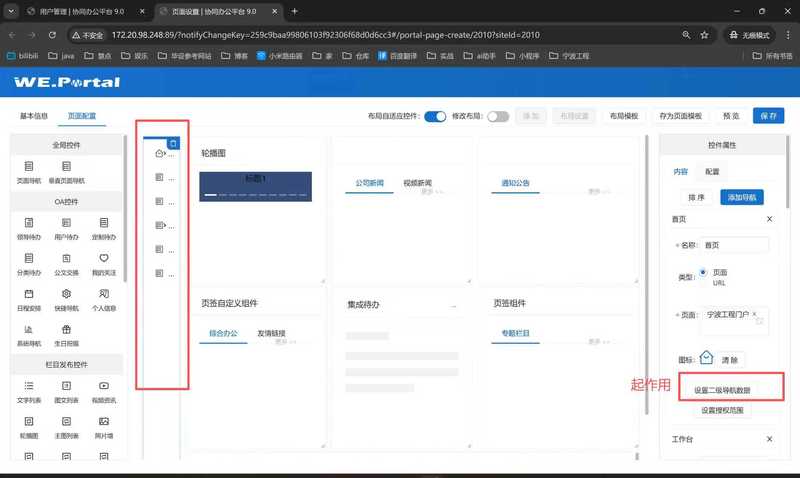The width and height of the screenshot is (800, 478).
Task: Toggle 修改布局 switch on
Action: click(498, 116)
